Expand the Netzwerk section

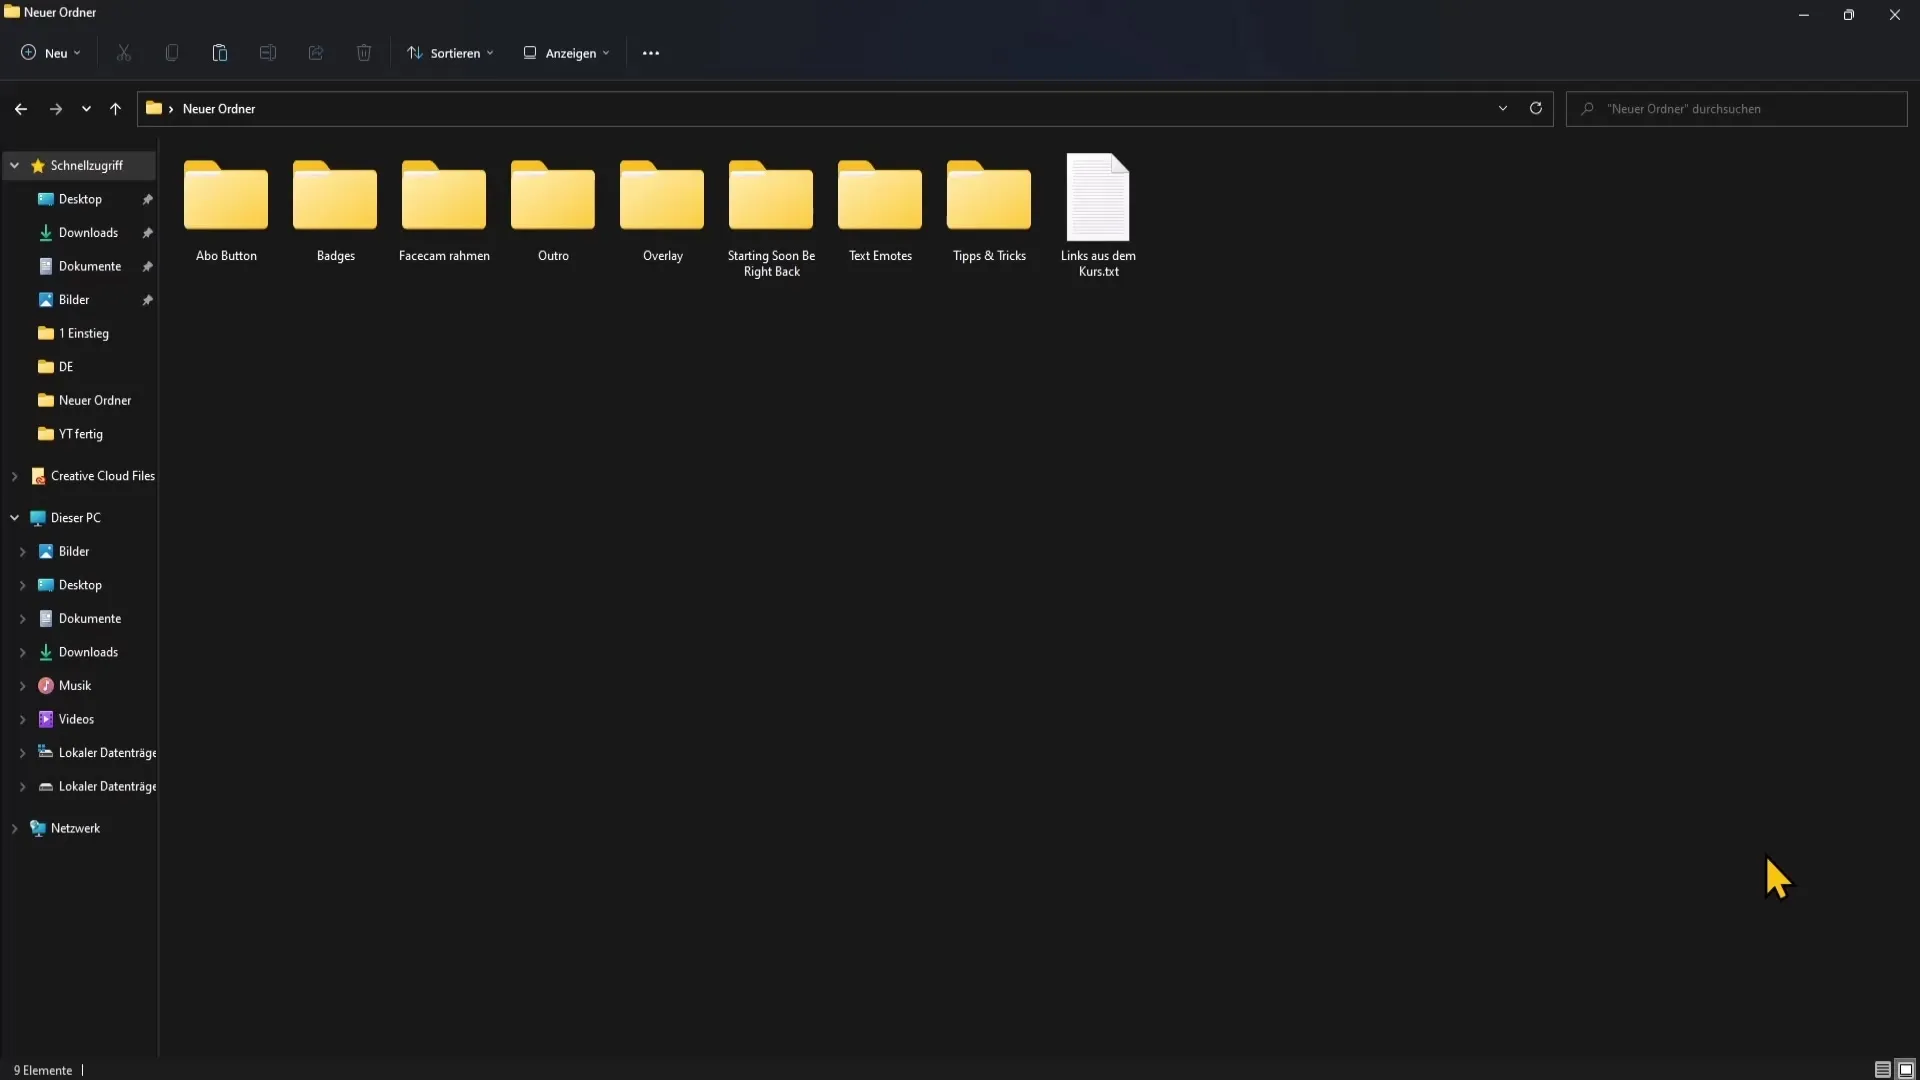(15, 827)
